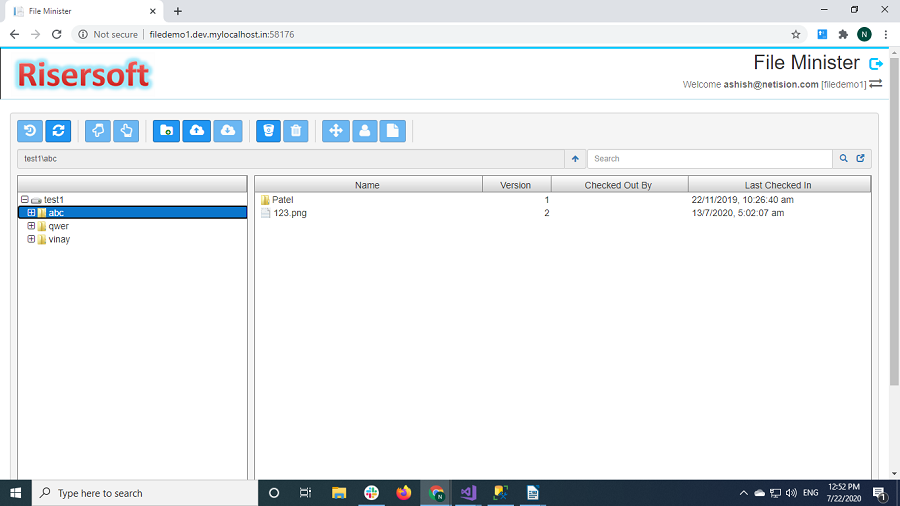Click the history toolbar icon
Viewport: 900px width, 506px height.
point(31,131)
